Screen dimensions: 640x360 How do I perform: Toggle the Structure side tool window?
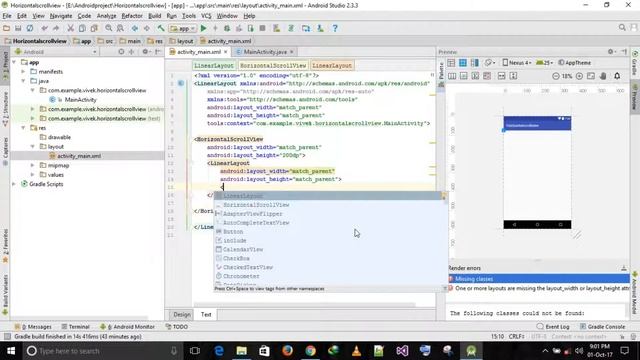[5, 108]
